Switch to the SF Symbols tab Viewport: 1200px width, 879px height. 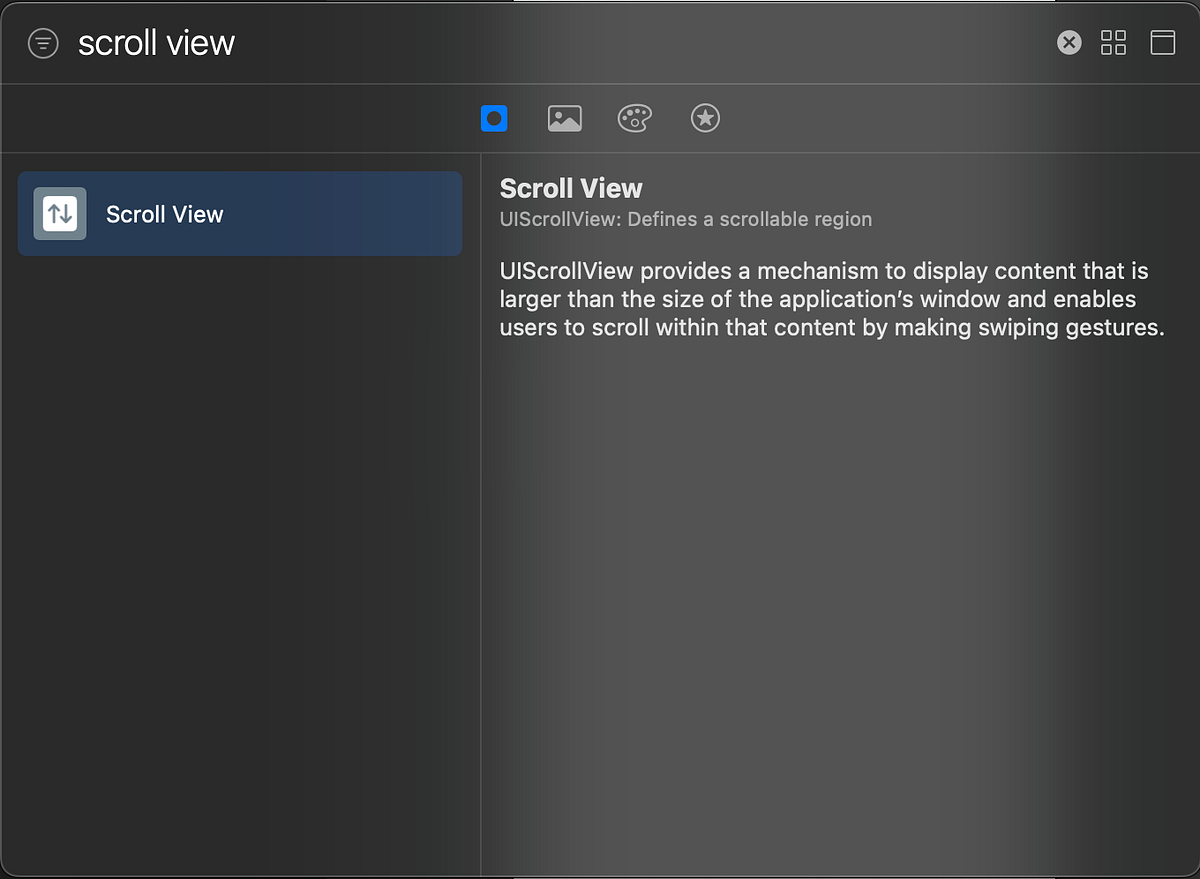[x=705, y=118]
